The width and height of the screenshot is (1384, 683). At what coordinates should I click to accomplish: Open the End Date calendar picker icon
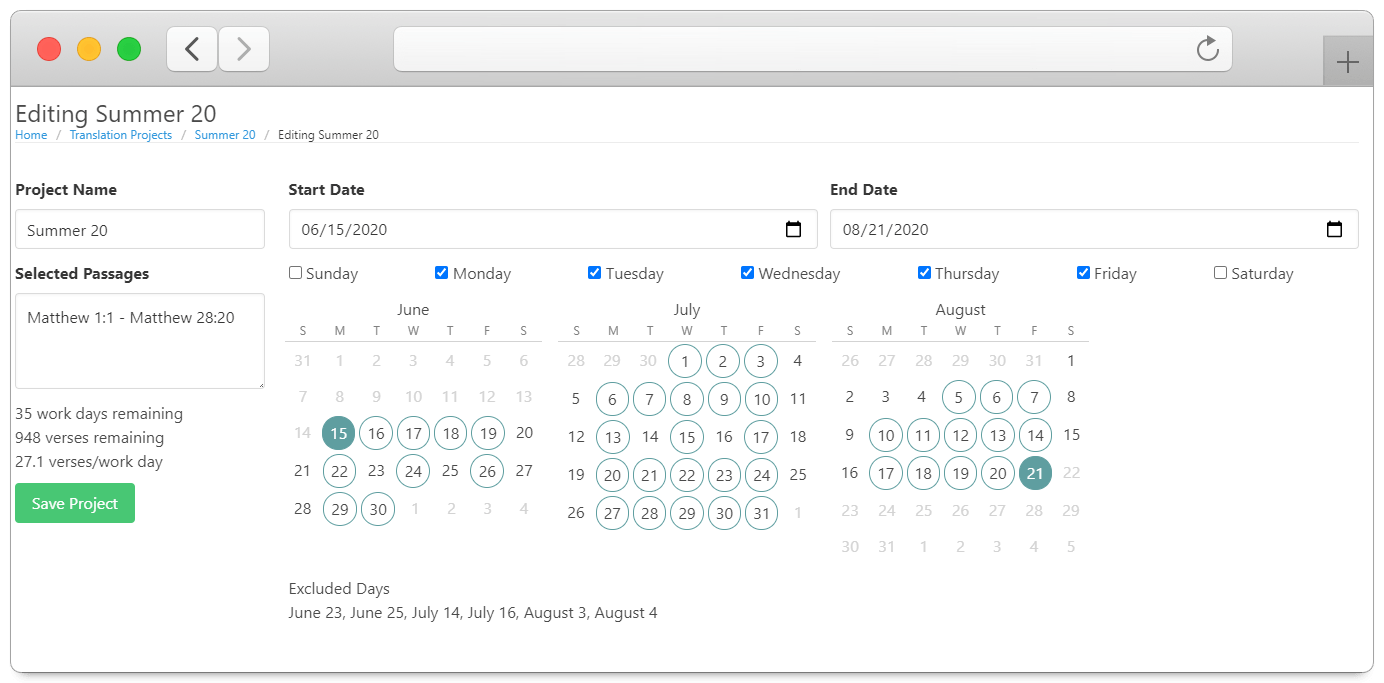(1334, 229)
